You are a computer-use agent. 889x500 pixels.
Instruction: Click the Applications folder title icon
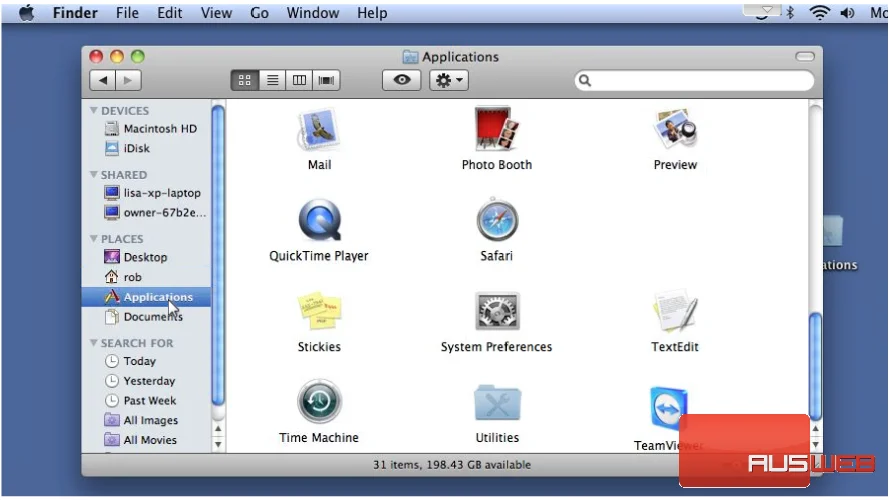pos(410,57)
